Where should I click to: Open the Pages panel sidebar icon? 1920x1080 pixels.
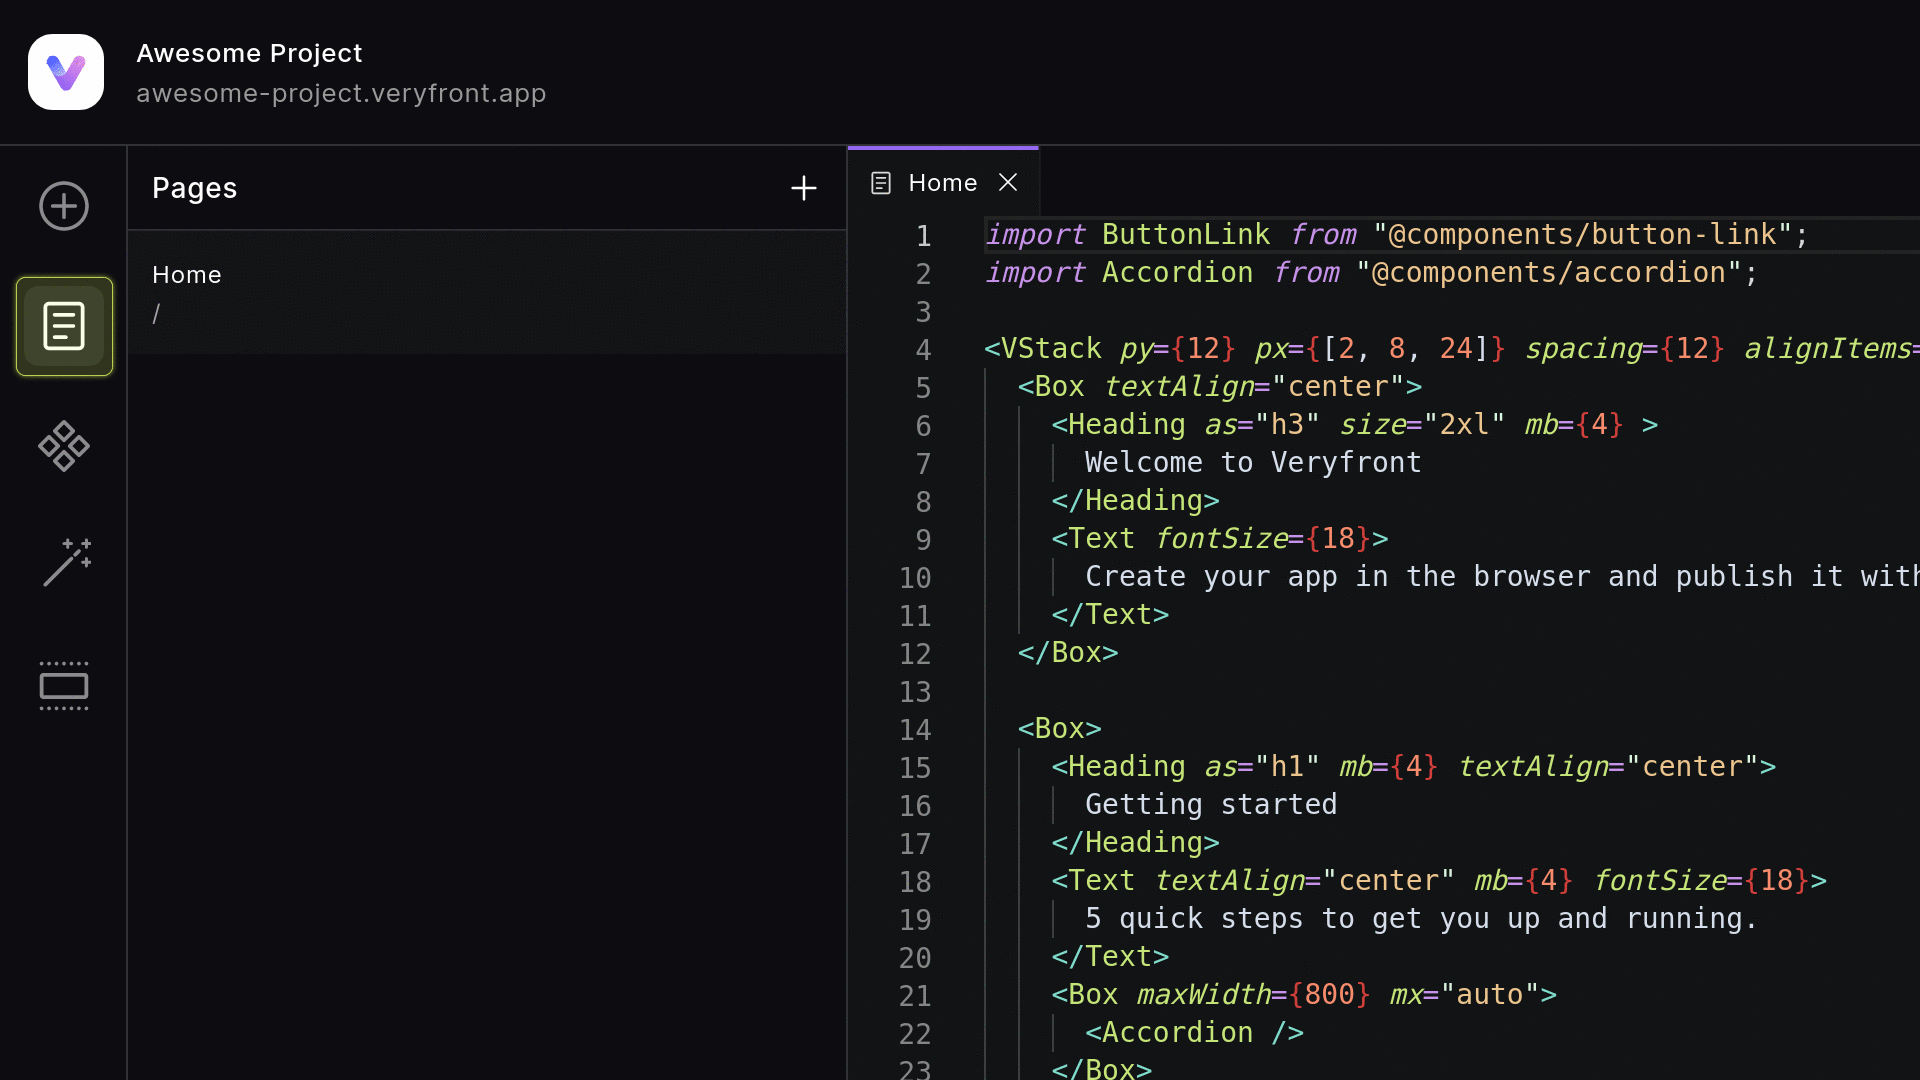pos(64,326)
